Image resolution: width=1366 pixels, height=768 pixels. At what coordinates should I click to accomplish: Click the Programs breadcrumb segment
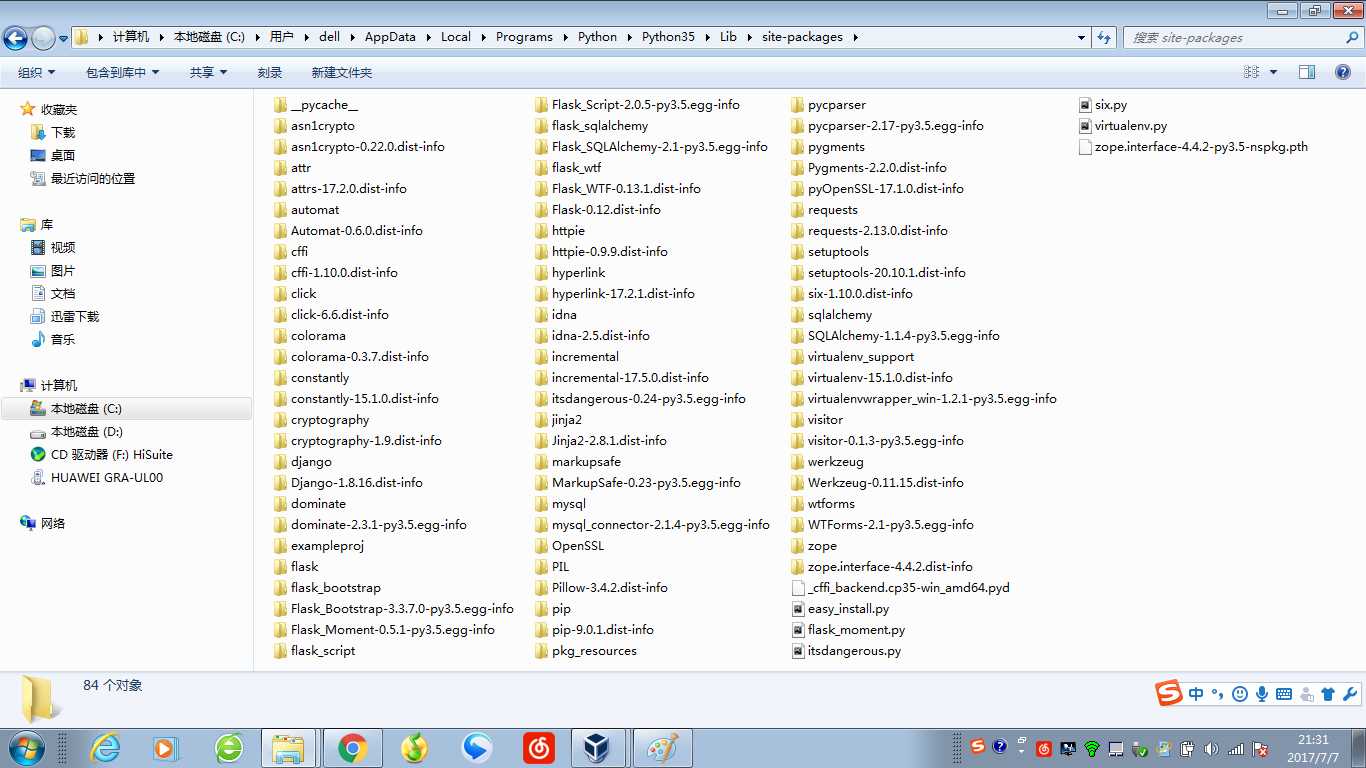tap(524, 37)
